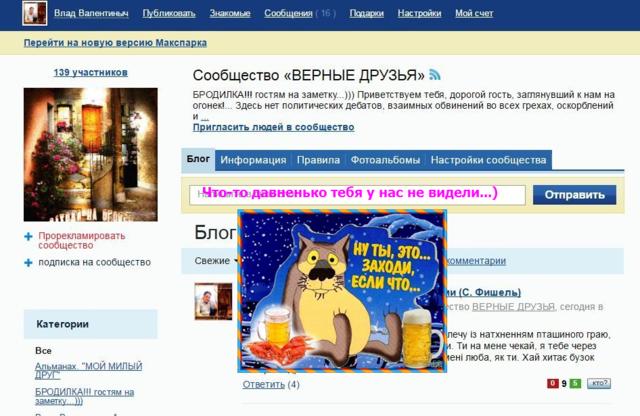Click the plus icon next to Прорекламировать сообщество

[28, 236]
